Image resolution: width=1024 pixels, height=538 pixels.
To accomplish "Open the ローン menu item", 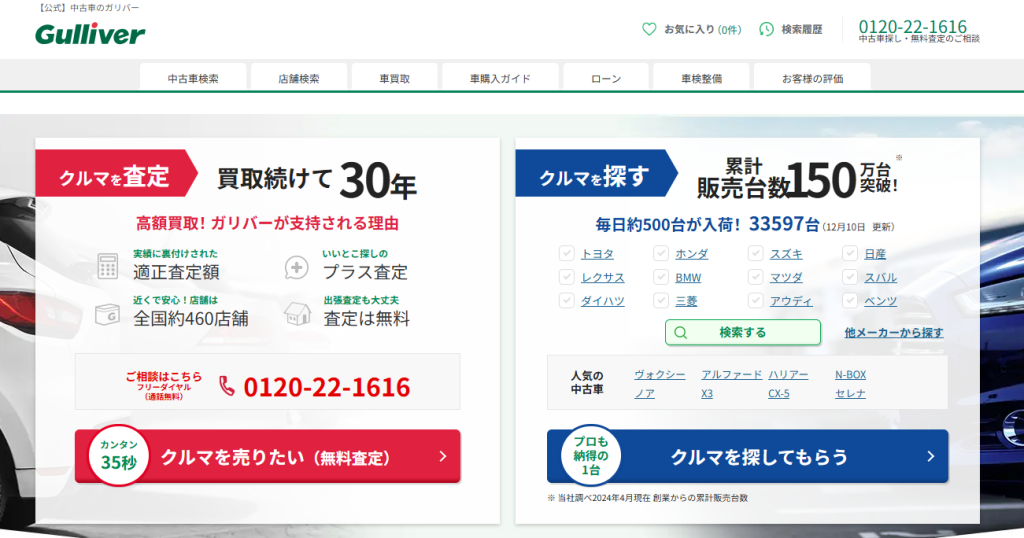I will click(x=605, y=78).
